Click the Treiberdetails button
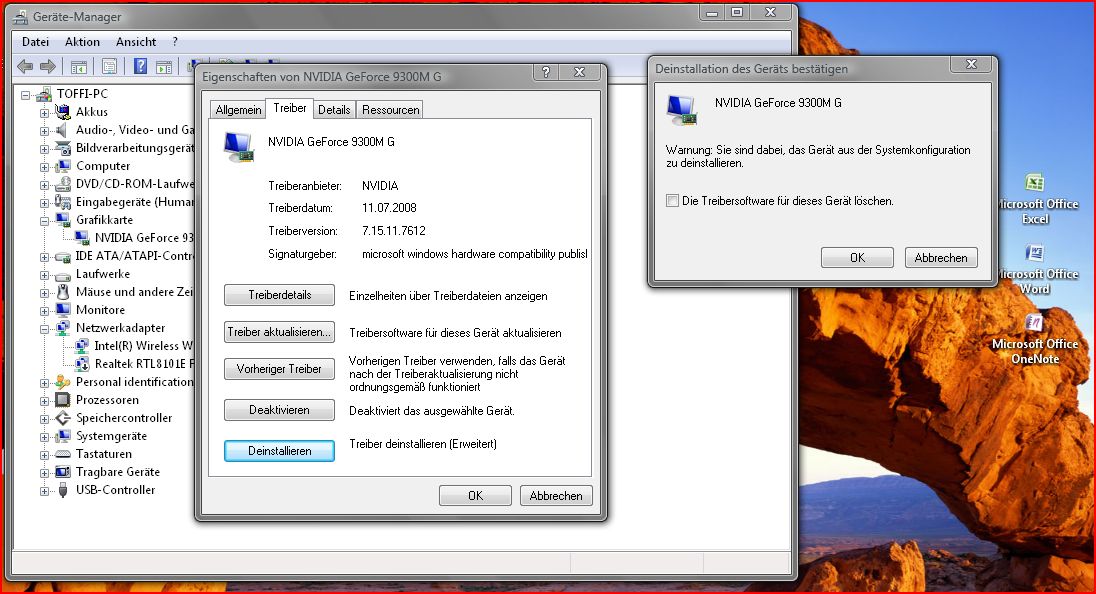 click(x=280, y=295)
